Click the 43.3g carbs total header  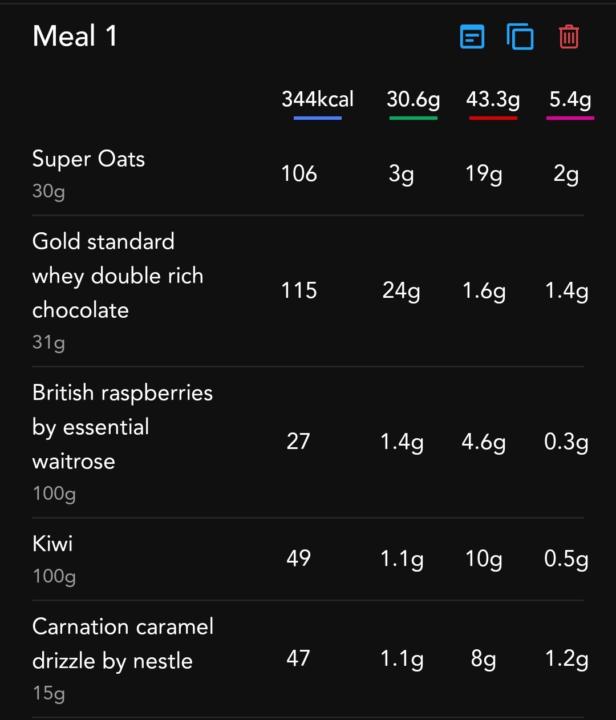tap(492, 99)
